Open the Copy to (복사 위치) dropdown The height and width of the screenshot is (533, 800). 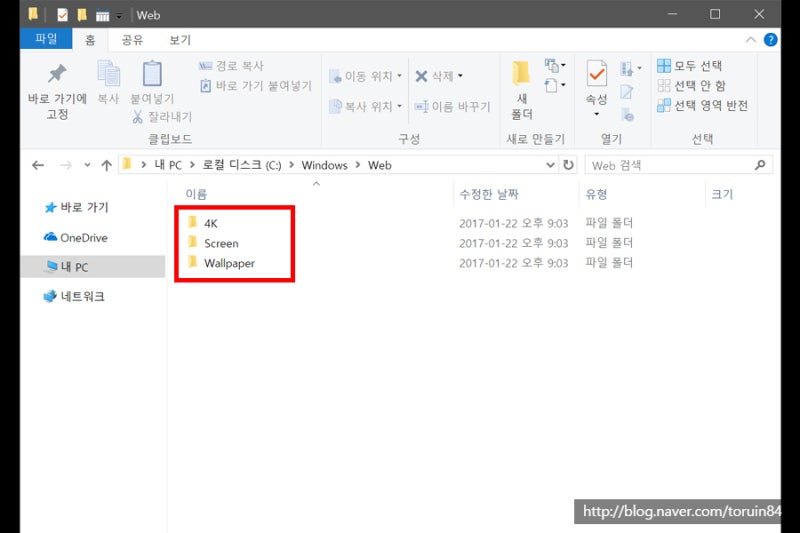point(365,107)
